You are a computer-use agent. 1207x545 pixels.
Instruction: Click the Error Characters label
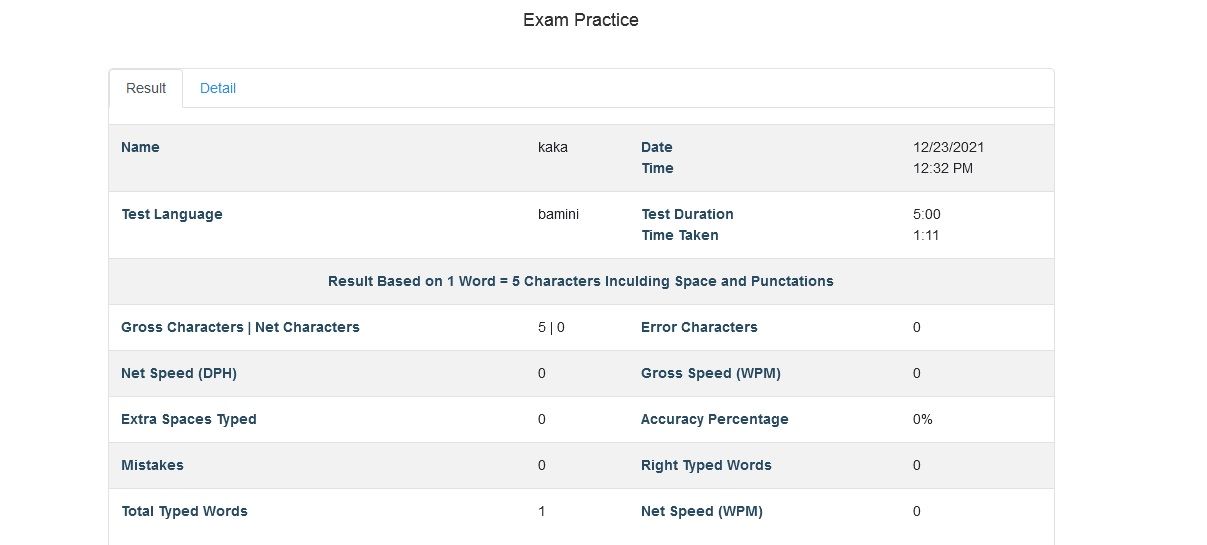click(699, 327)
